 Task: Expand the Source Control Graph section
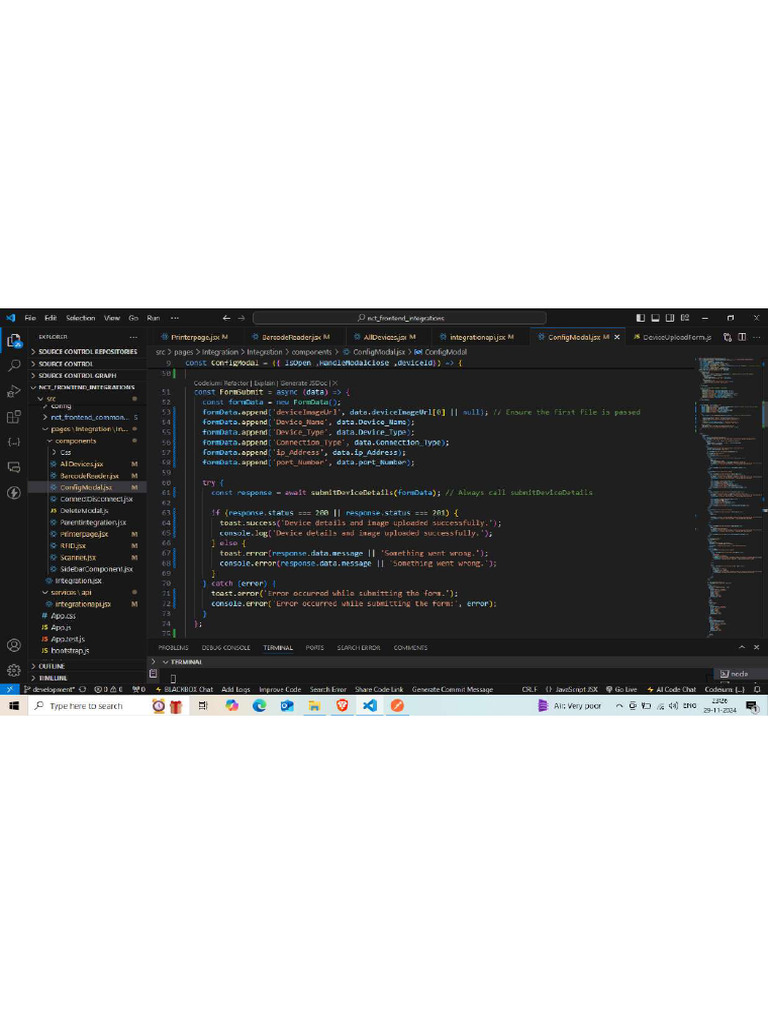tap(87, 376)
